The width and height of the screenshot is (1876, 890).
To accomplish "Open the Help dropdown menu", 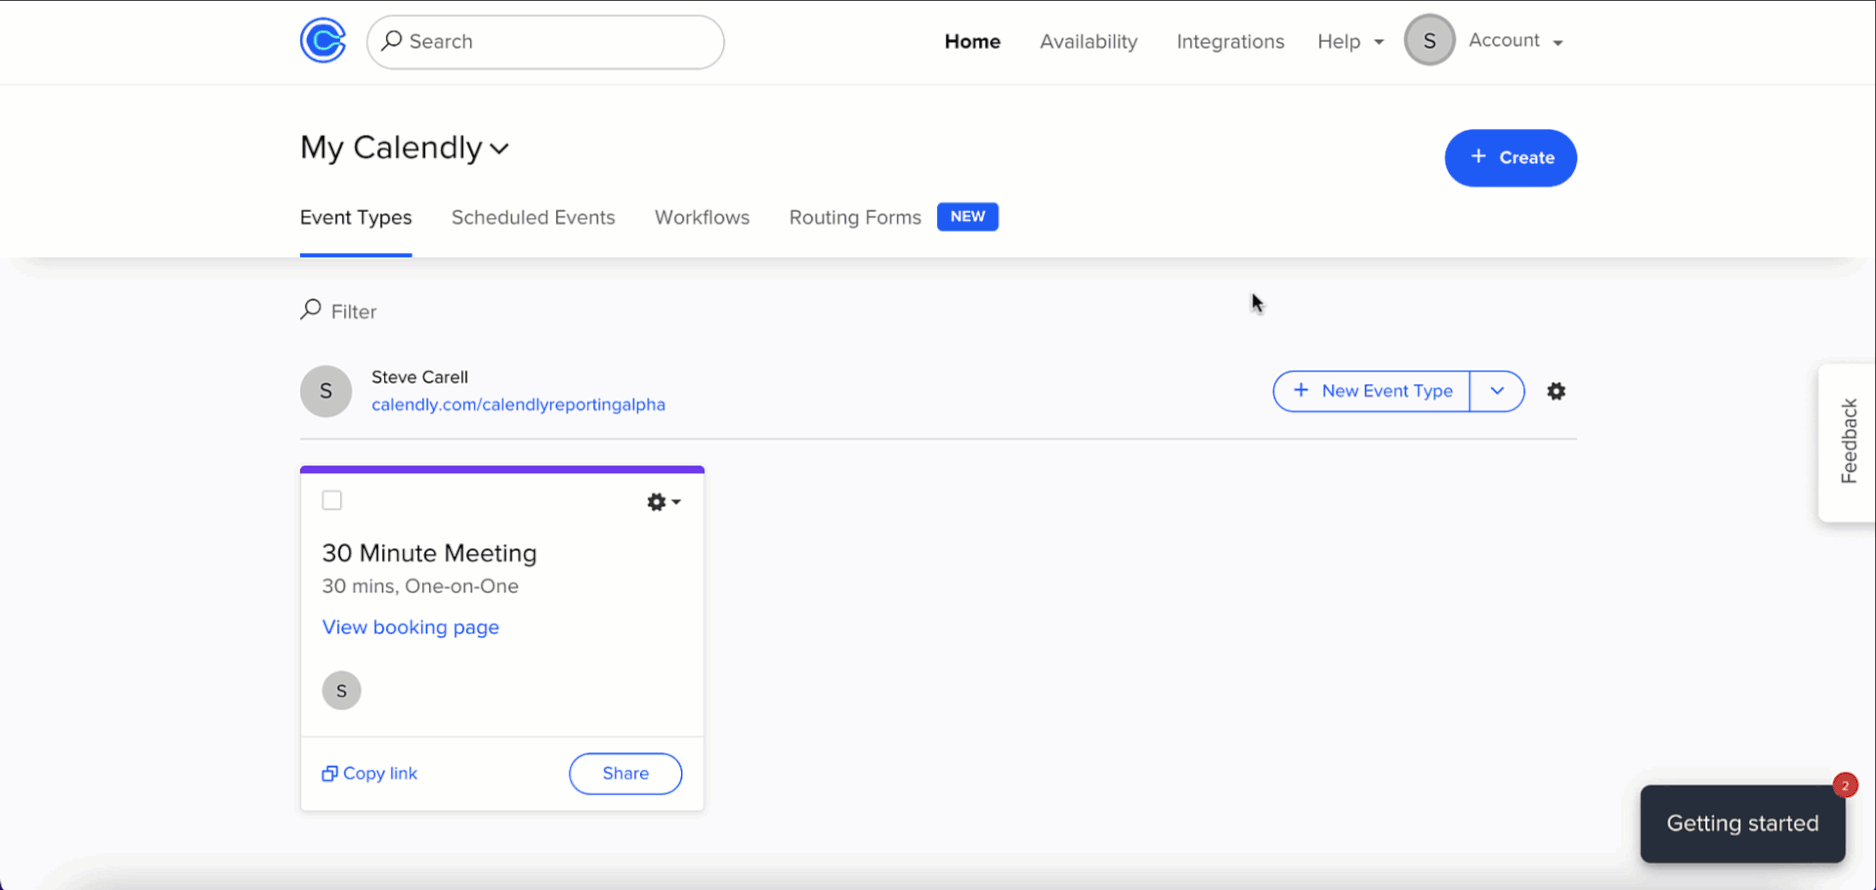I will coord(1350,41).
